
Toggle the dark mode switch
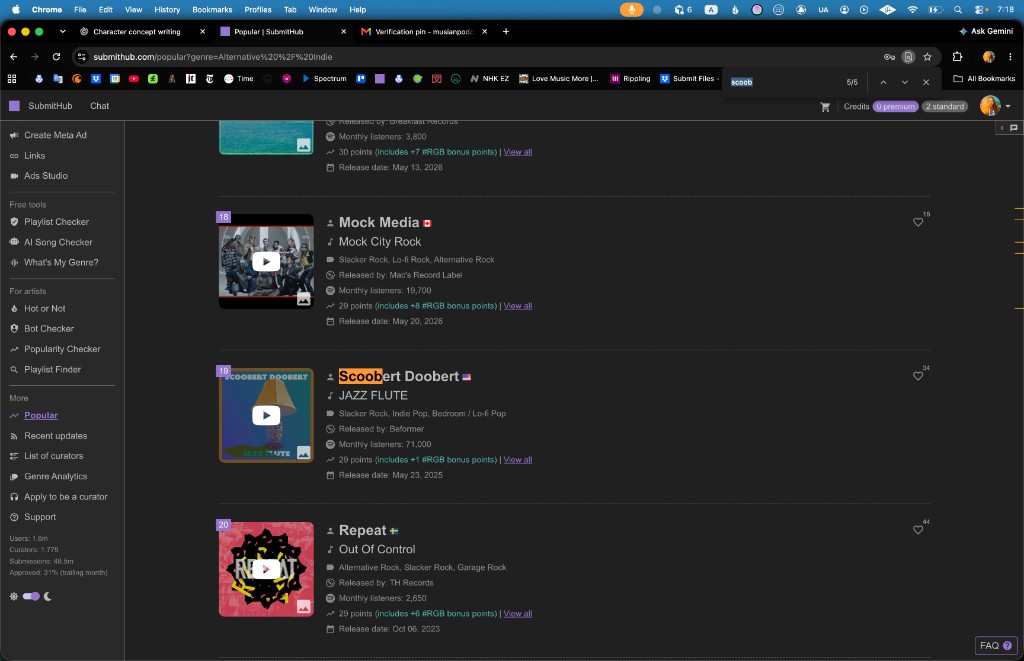[31, 596]
